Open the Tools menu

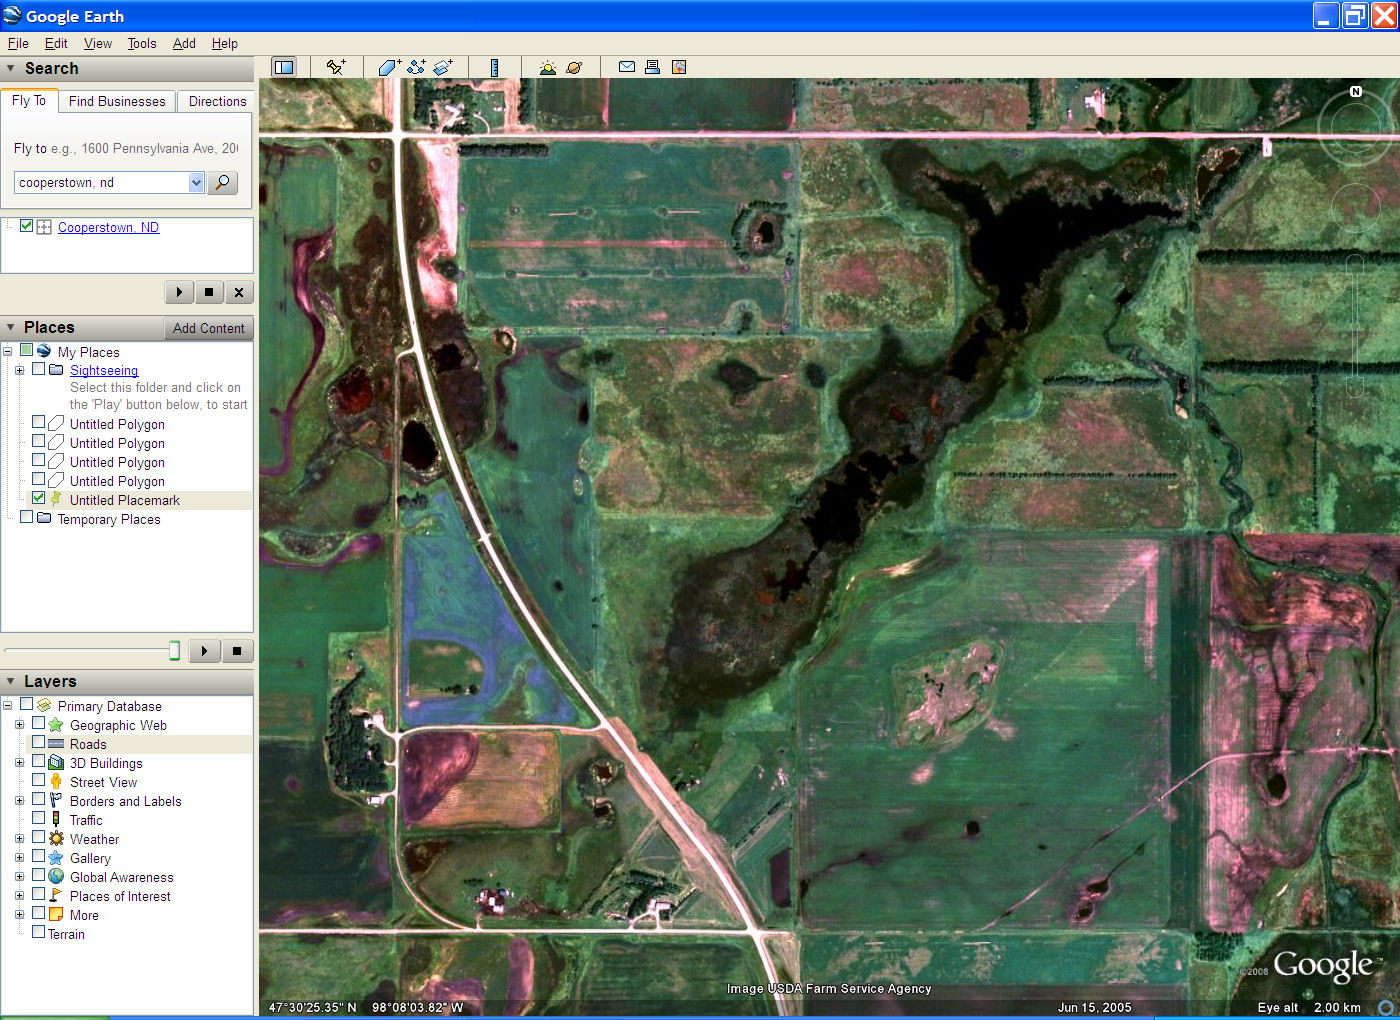142,43
